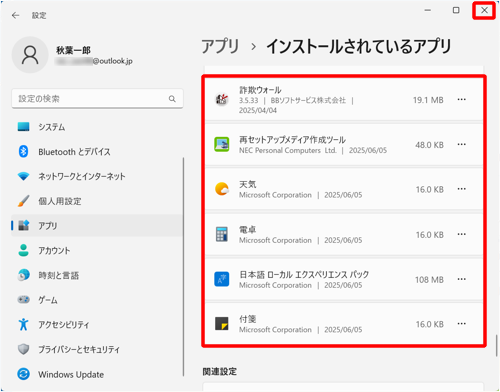
Task: Open more options for 付箋
Action: tap(462, 324)
